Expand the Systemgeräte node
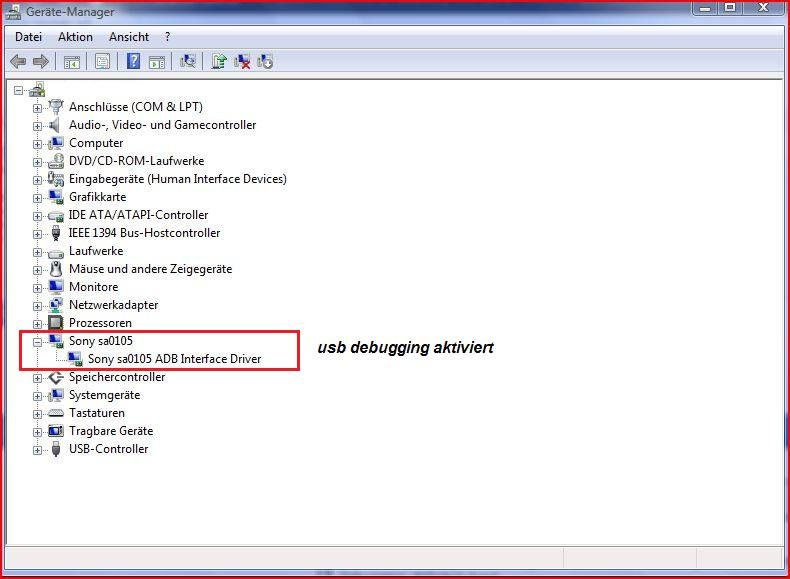Viewport: 790px width, 579px height. coord(37,396)
